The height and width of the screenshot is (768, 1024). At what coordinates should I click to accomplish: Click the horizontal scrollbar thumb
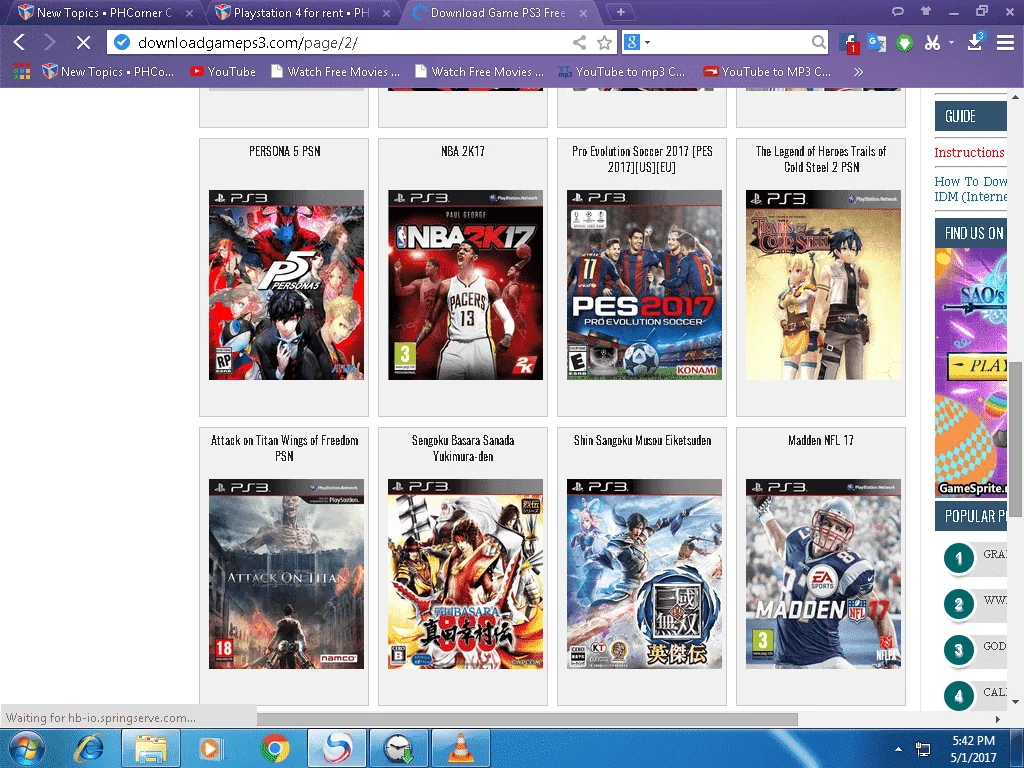[526, 719]
